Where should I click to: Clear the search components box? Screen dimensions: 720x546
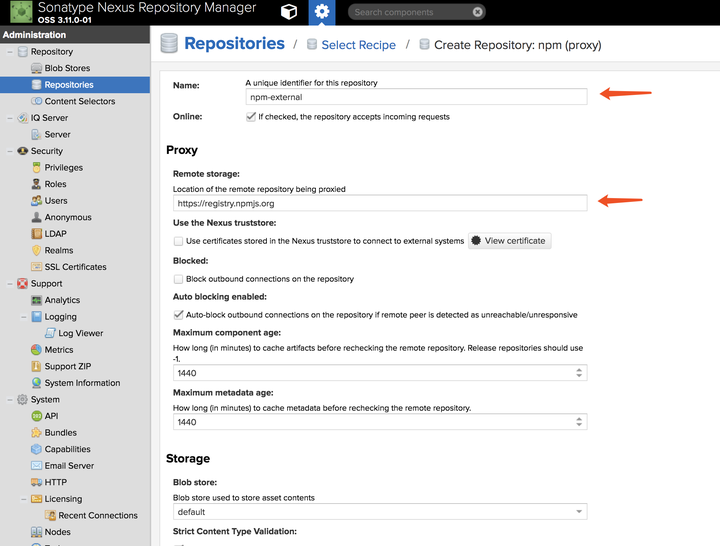click(478, 12)
